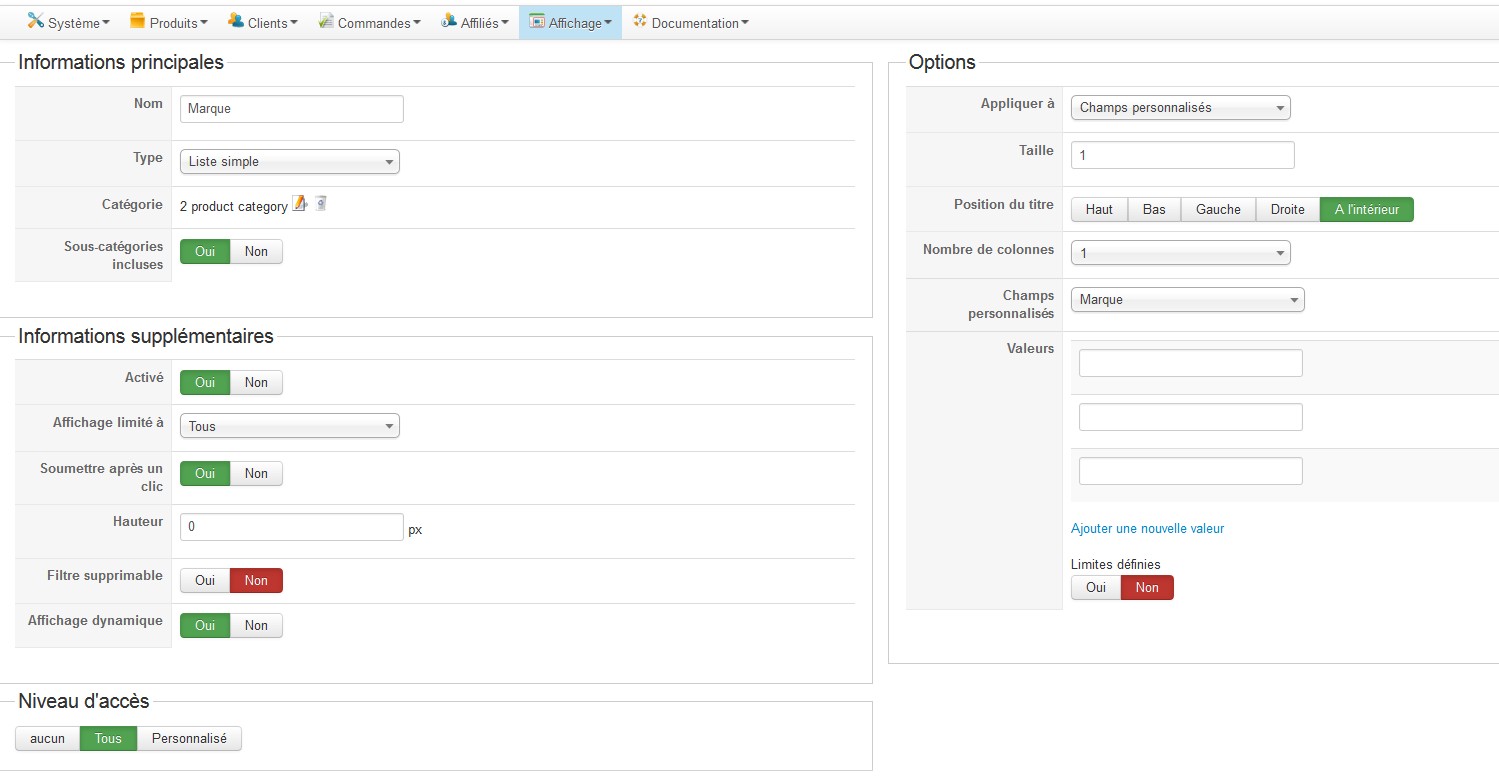This screenshot has width=1499, height=782.
Task: Focus the Hauteur pixel input field
Action: point(292,527)
